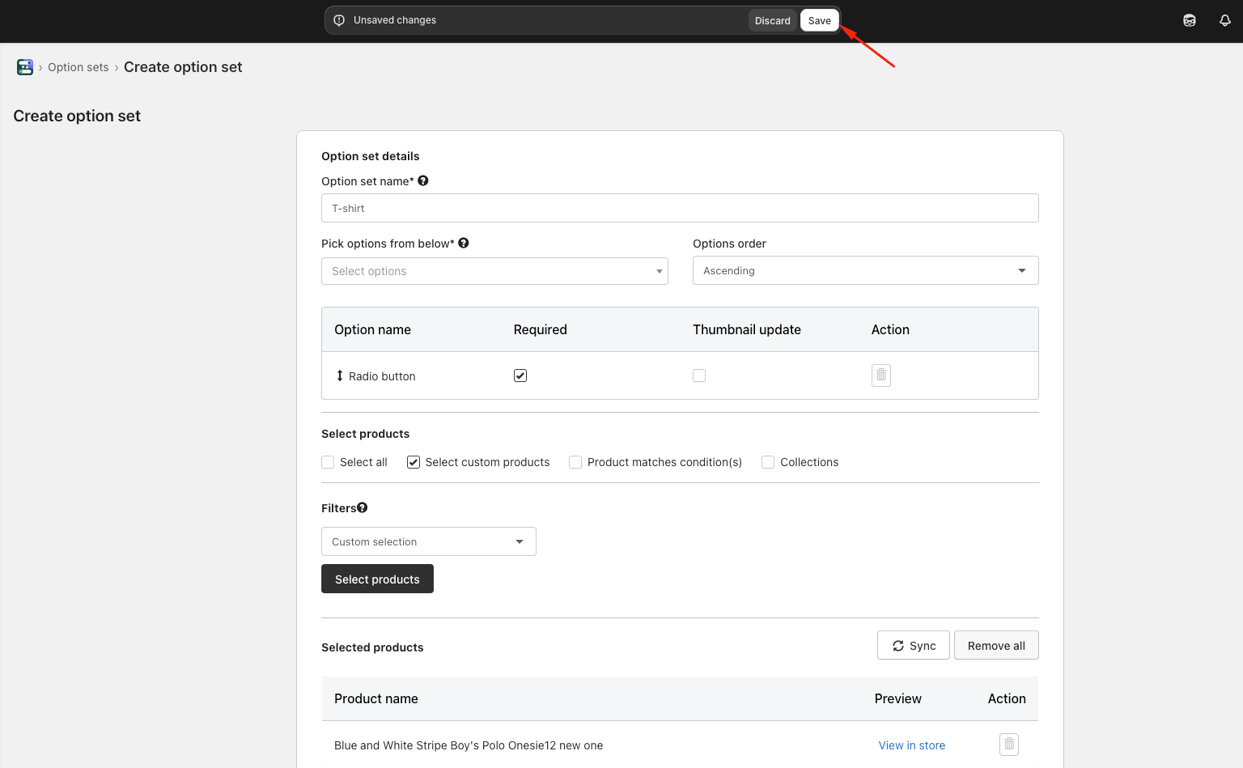Image resolution: width=1243 pixels, height=768 pixels.
Task: Click the store avatar icon in top bar
Action: pos(1189,20)
